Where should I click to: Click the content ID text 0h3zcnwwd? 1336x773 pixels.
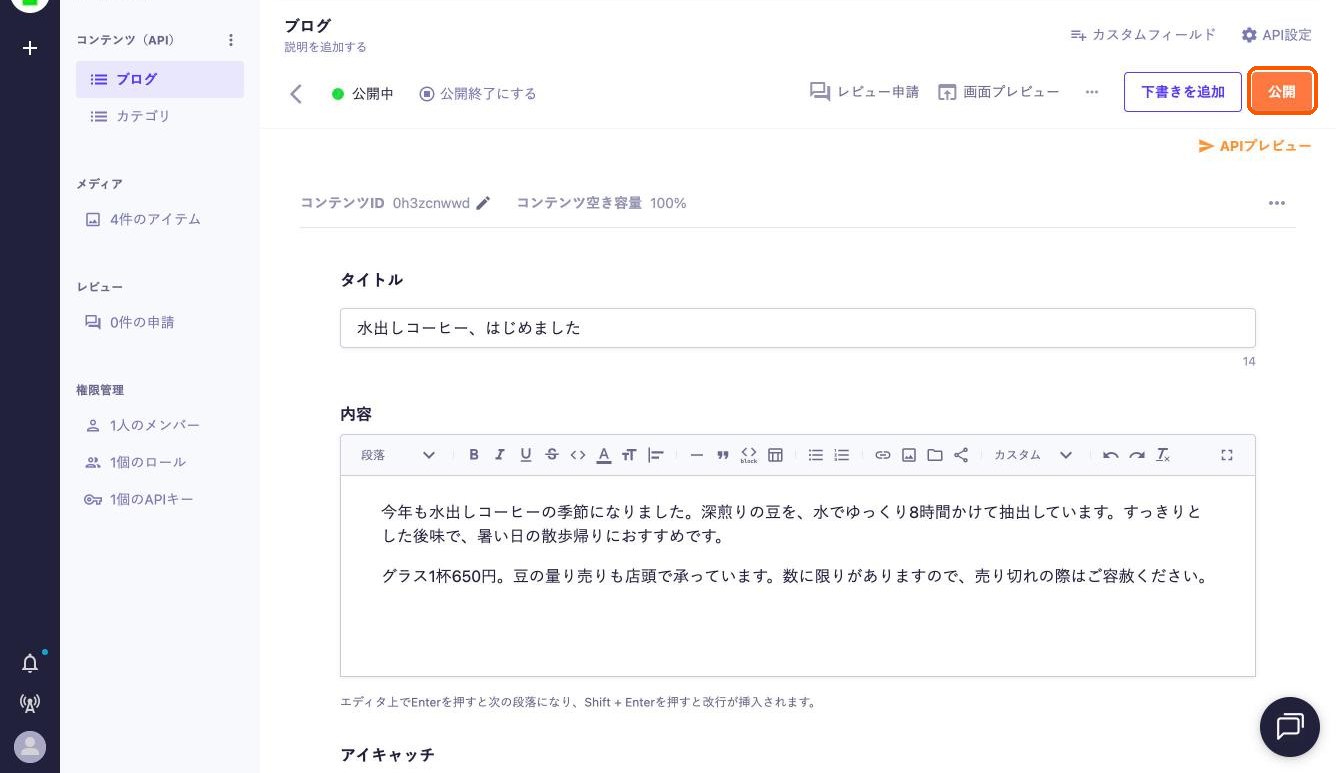pos(431,203)
